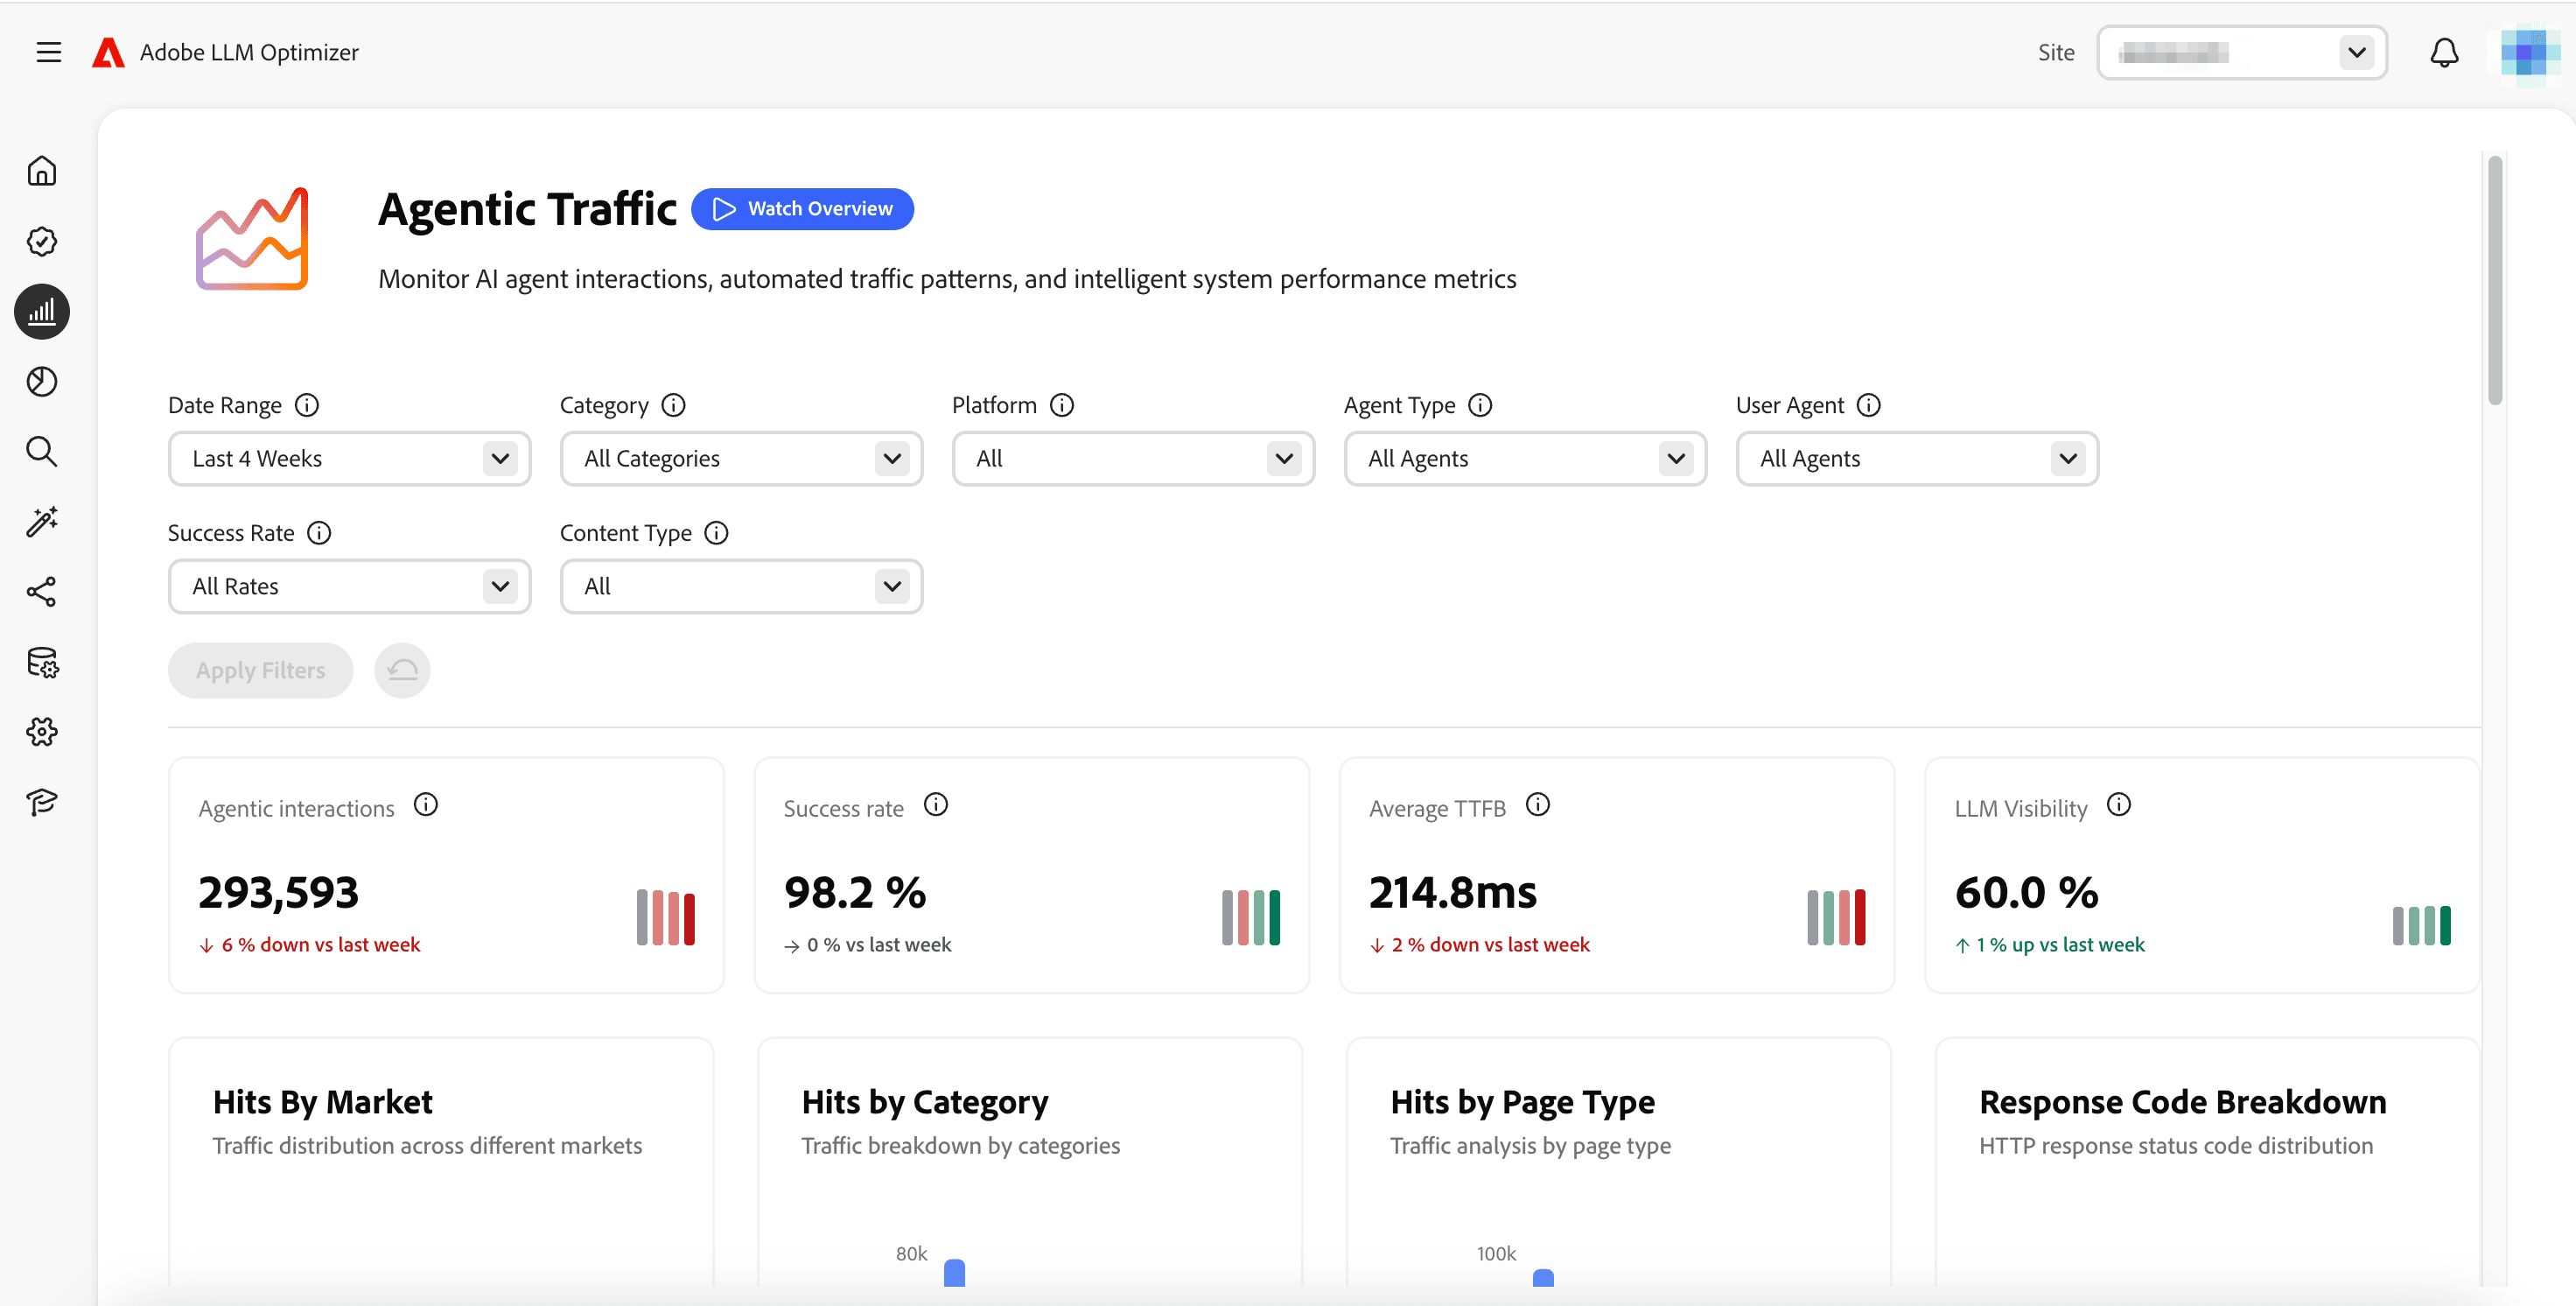Open the magic wand sidebar icon
Viewport: 2576px width, 1306px height.
(x=42, y=521)
